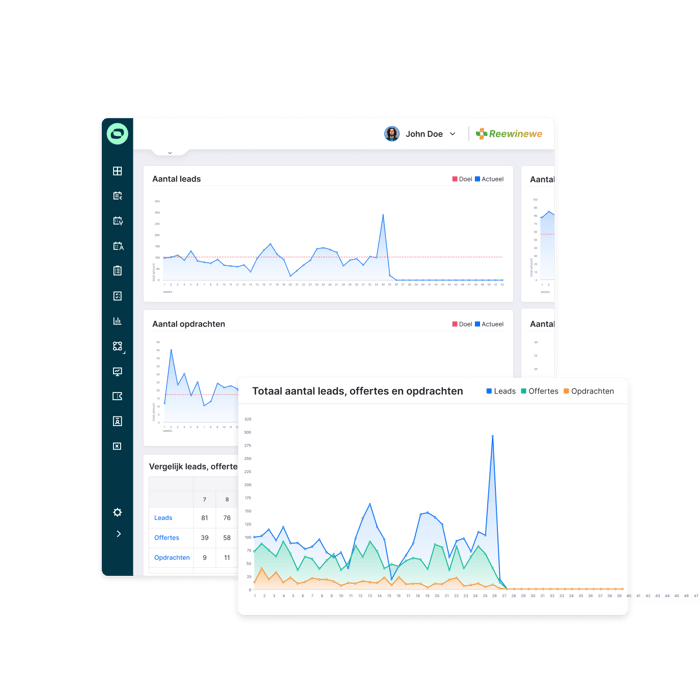Screen dimensions: 700x700
Task: Open the John Doe user dropdown
Action: point(452,134)
